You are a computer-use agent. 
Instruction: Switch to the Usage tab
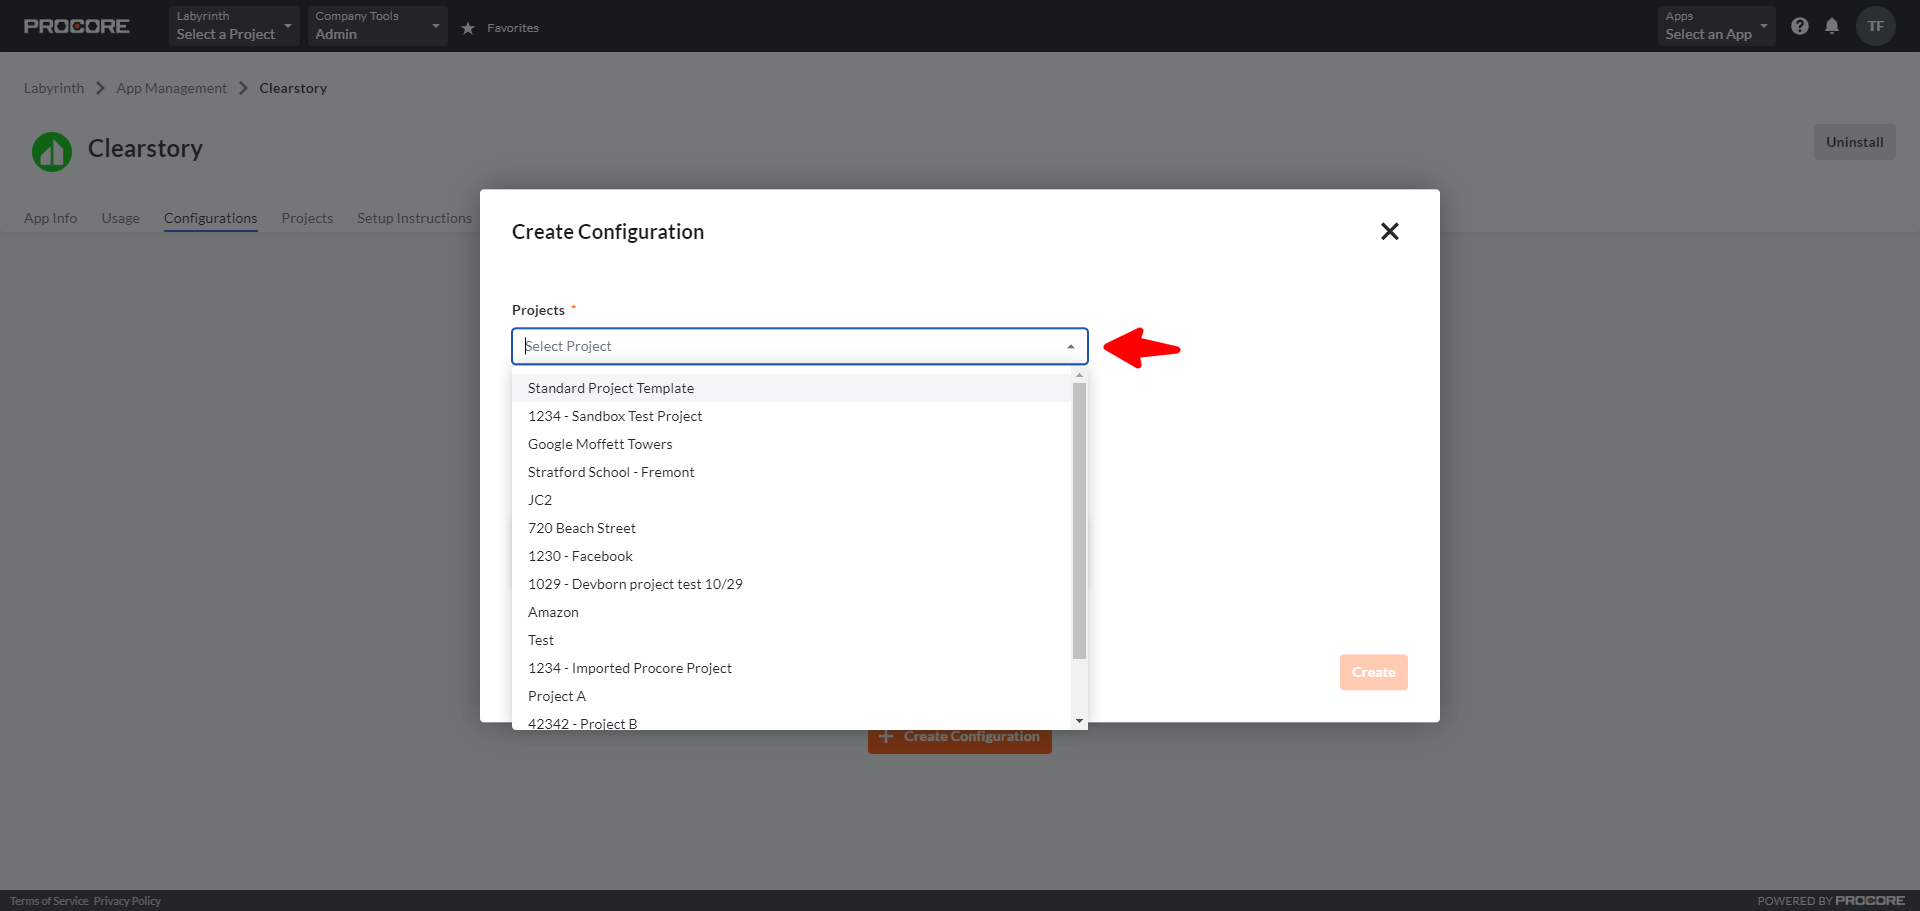pyautogui.click(x=120, y=218)
